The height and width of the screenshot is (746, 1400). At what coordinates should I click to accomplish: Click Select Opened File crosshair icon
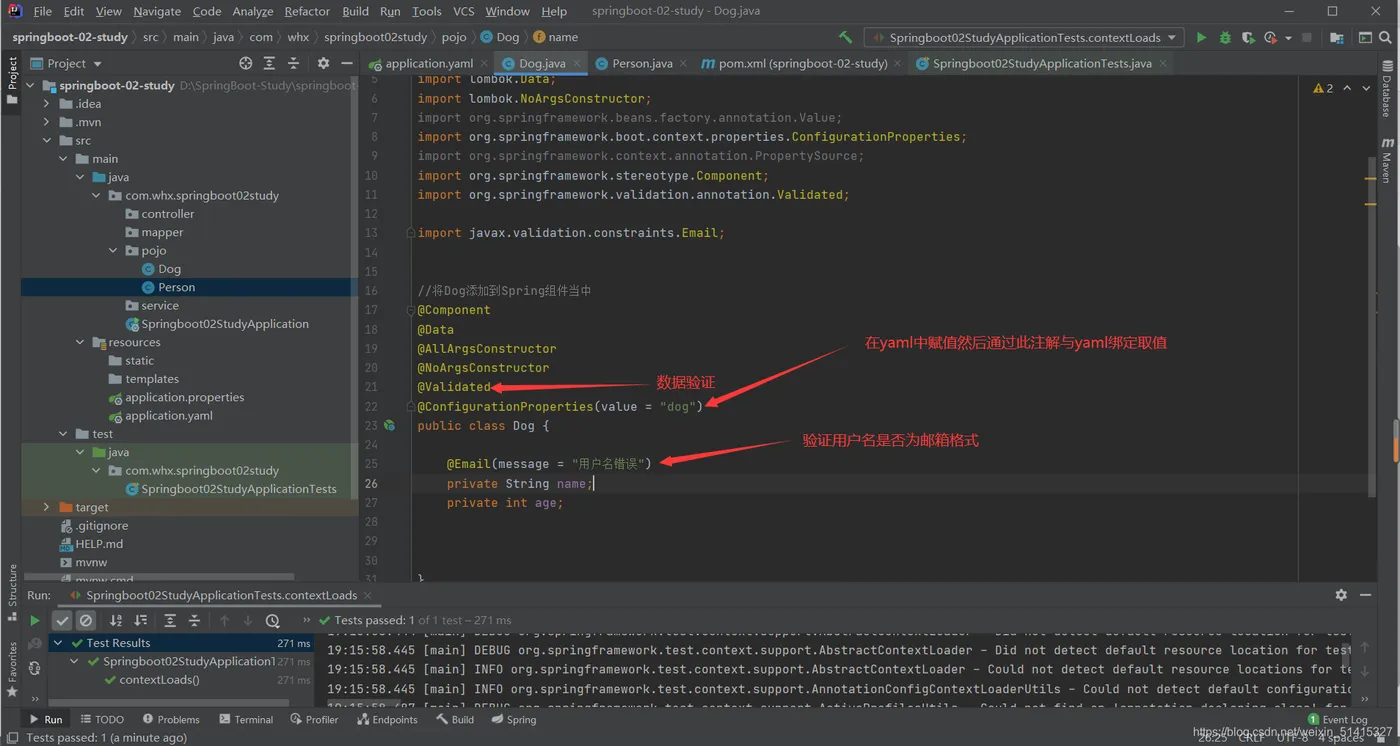pyautogui.click(x=246, y=63)
